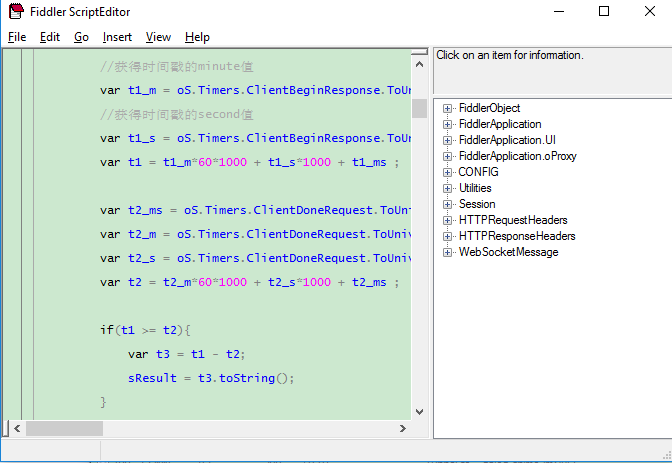Click the editor split handle above scrollbar

pos(420,52)
